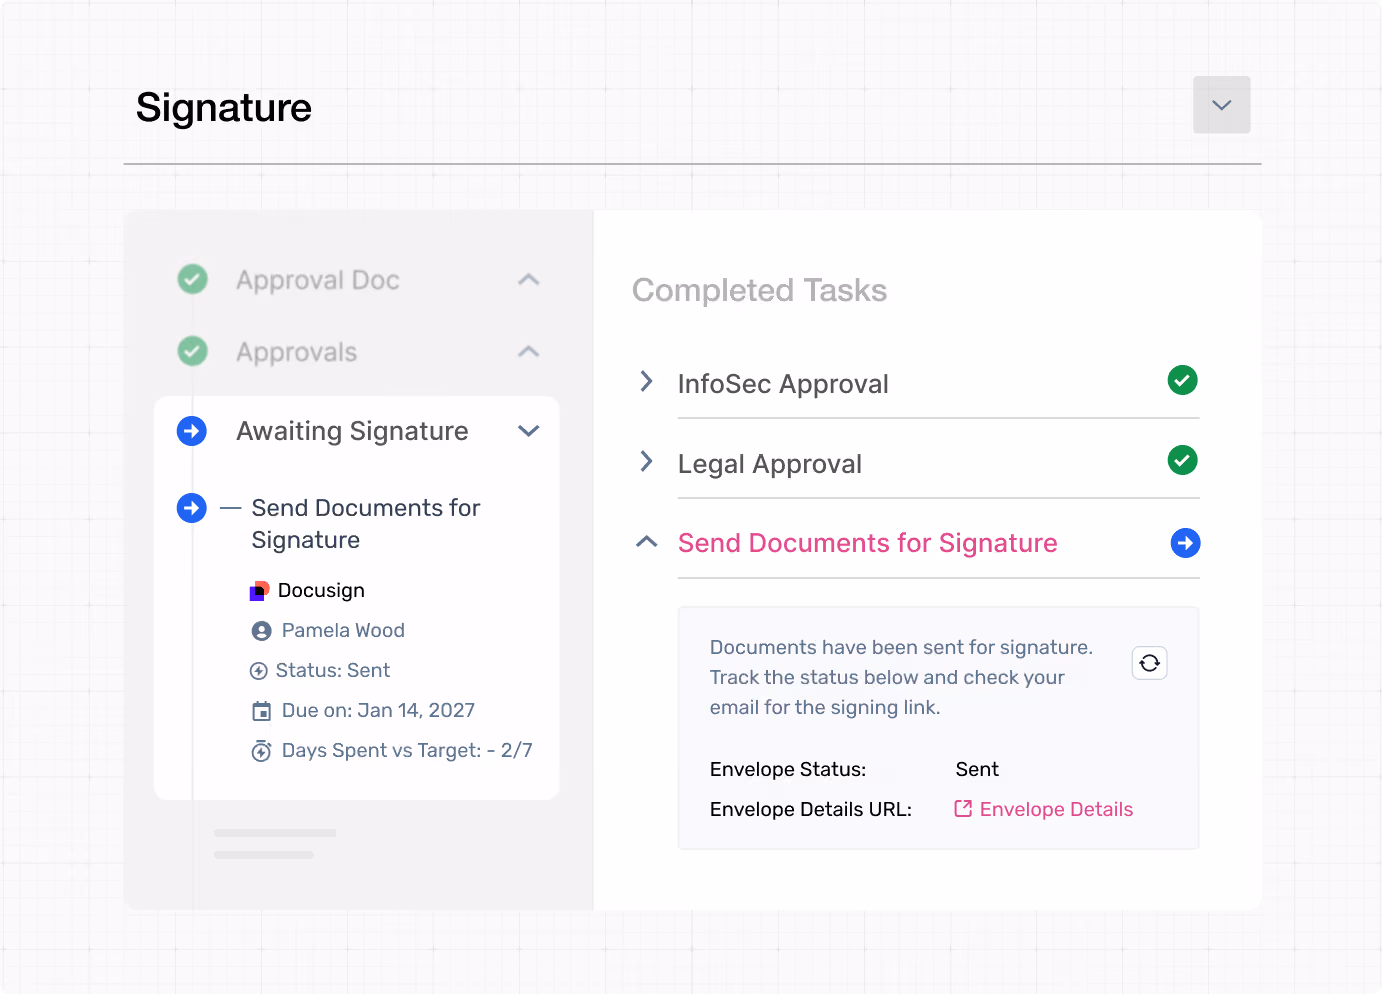1382x994 pixels.
Task: Click the Days Spent vs Target: - 2/7 text
Action: point(407,751)
